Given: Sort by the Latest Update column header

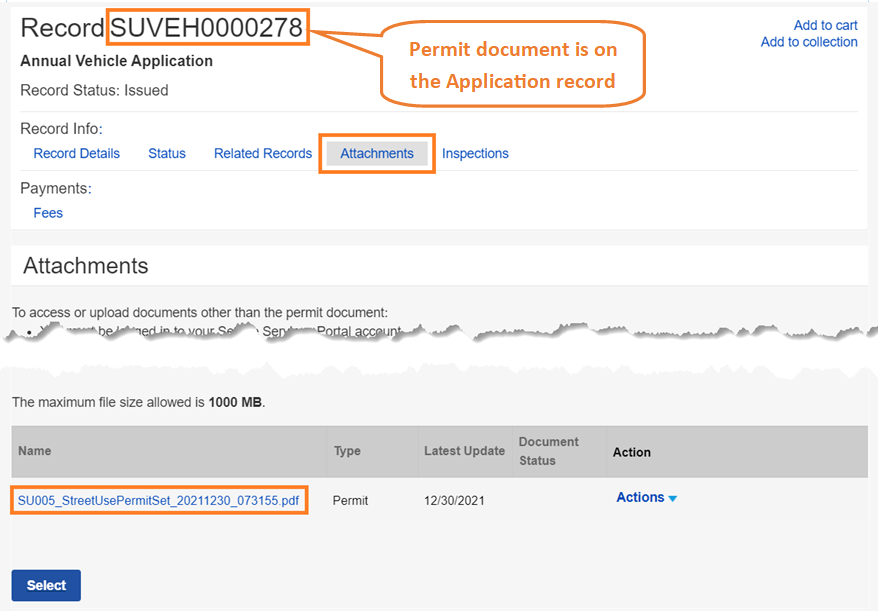Looking at the screenshot, I should 464,451.
